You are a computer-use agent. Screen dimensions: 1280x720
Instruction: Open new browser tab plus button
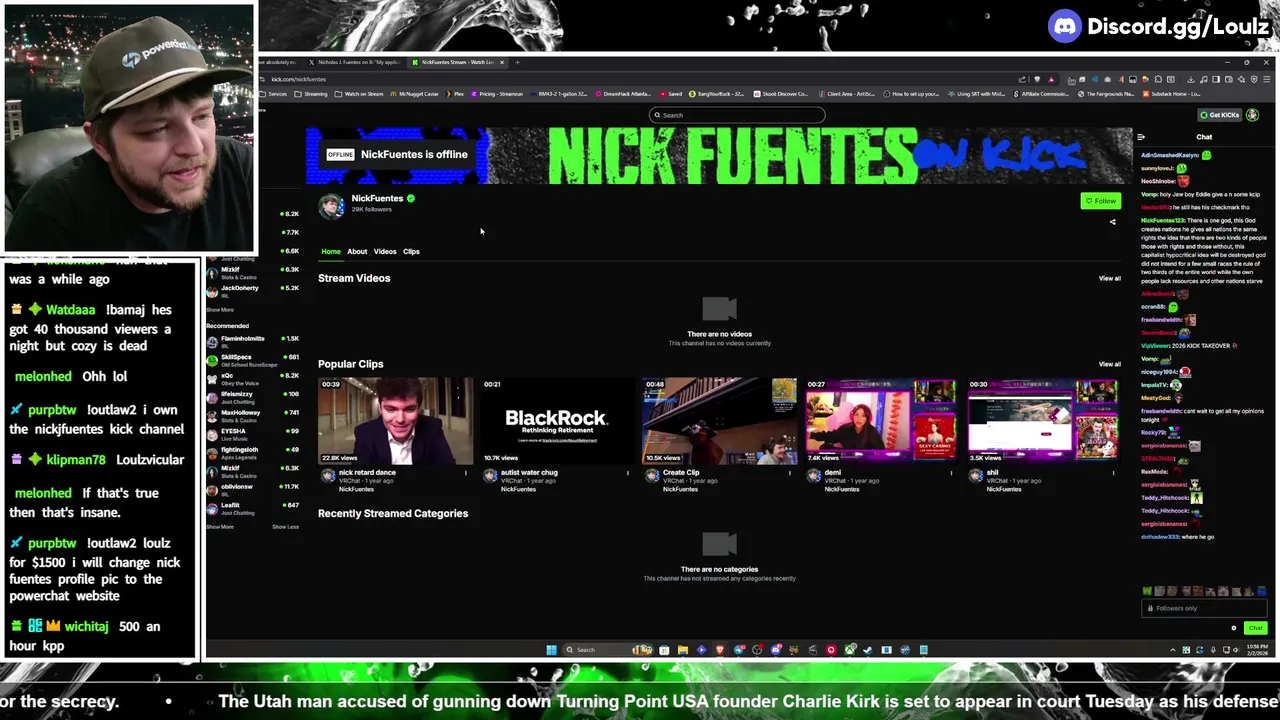pyautogui.click(x=516, y=62)
